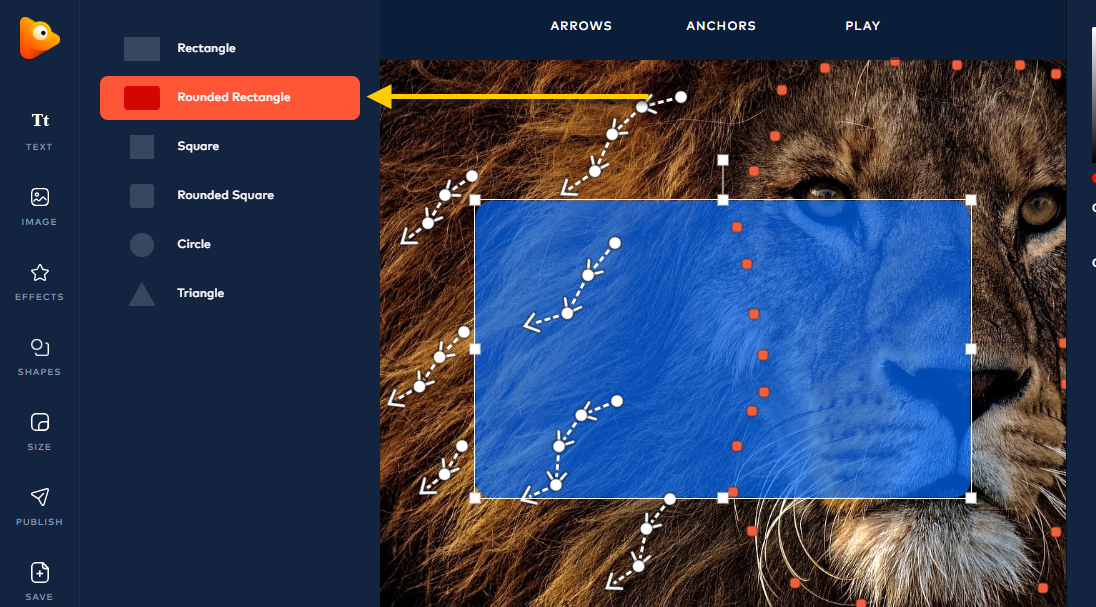This screenshot has height=607, width=1096.
Task: Pick the Square shape from the list
Action: tap(230, 146)
